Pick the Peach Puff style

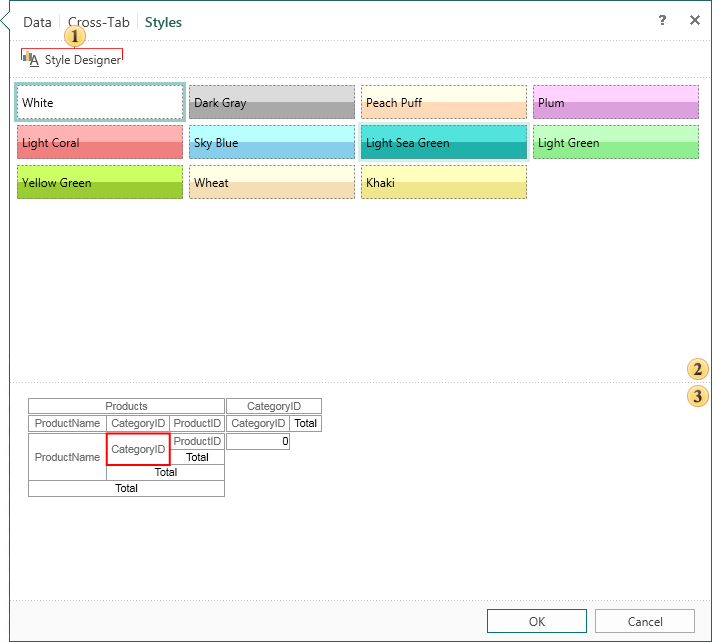coord(444,102)
